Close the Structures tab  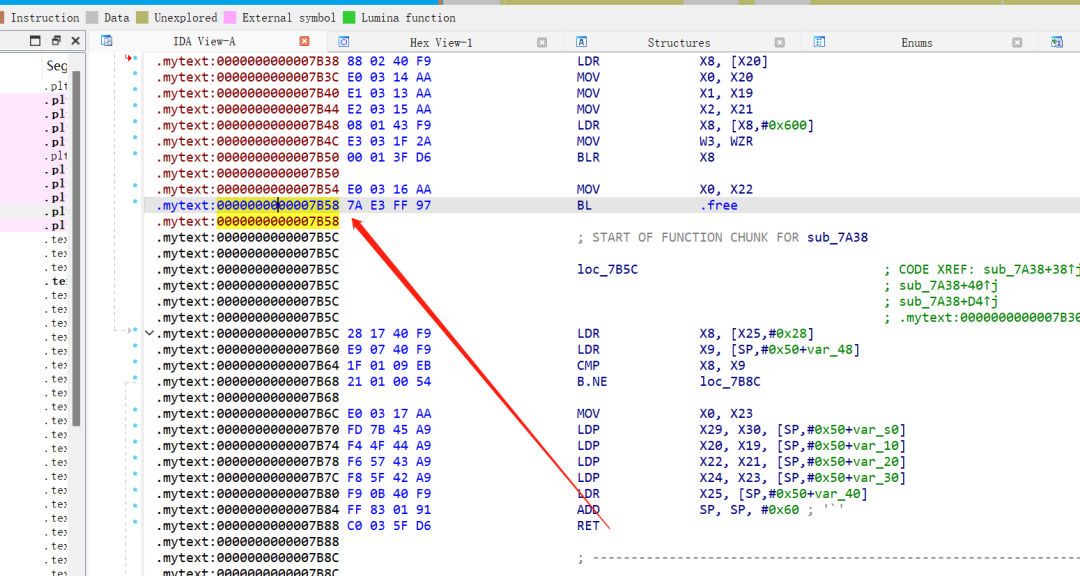780,42
